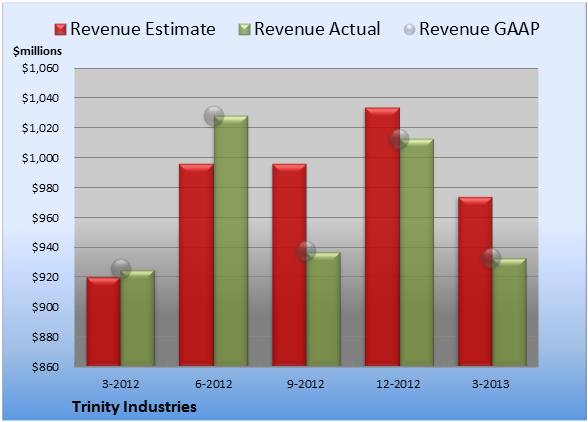Click the 6-2012 quarter label

click(x=213, y=384)
